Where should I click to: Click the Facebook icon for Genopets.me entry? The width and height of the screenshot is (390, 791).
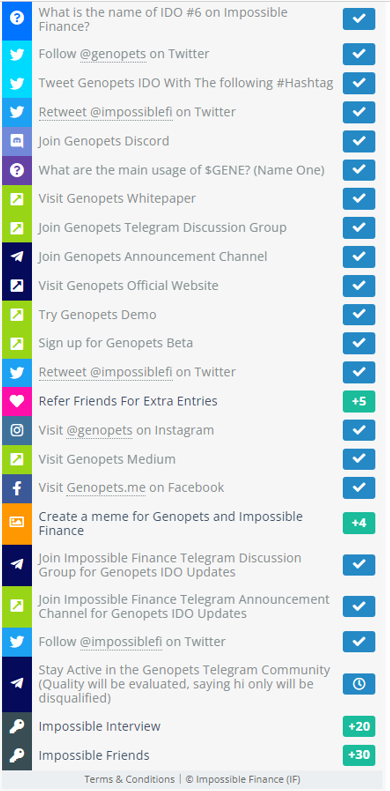click(17, 488)
